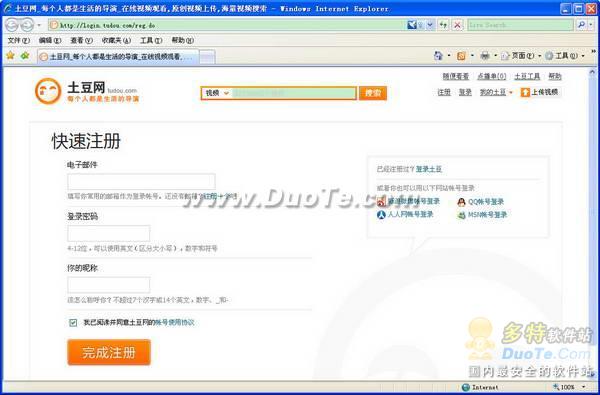This screenshot has height=395, width=600.
Task: Click the magnifier search icon
Action: 581,25
